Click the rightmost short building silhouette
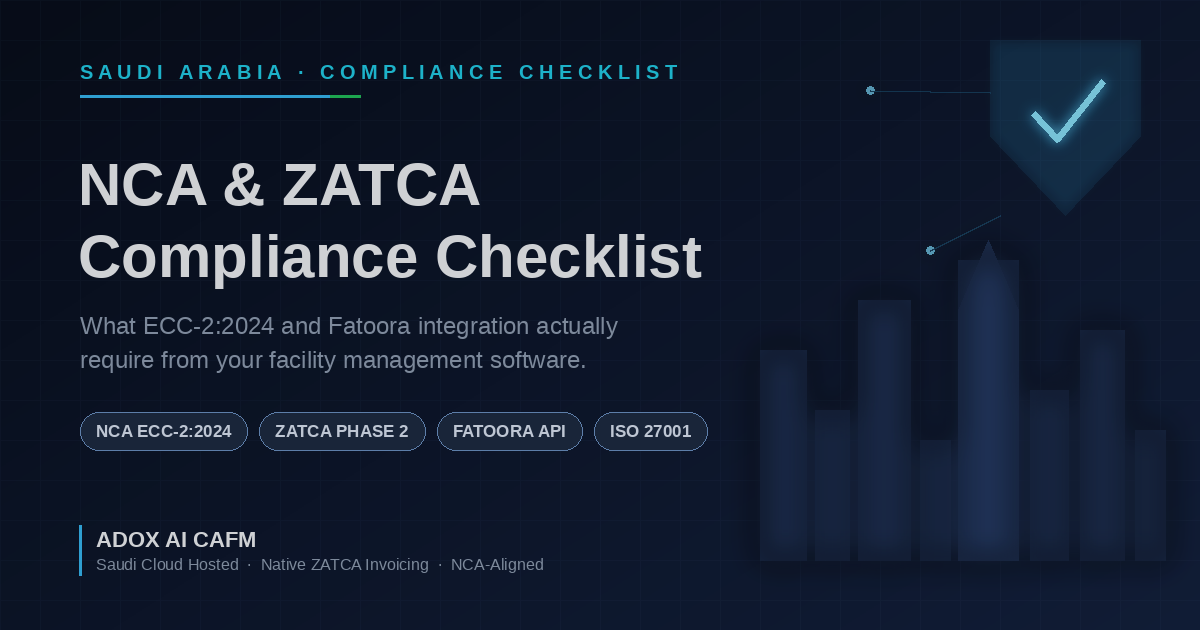This screenshot has height=630, width=1200. pyautogui.click(x=1150, y=495)
